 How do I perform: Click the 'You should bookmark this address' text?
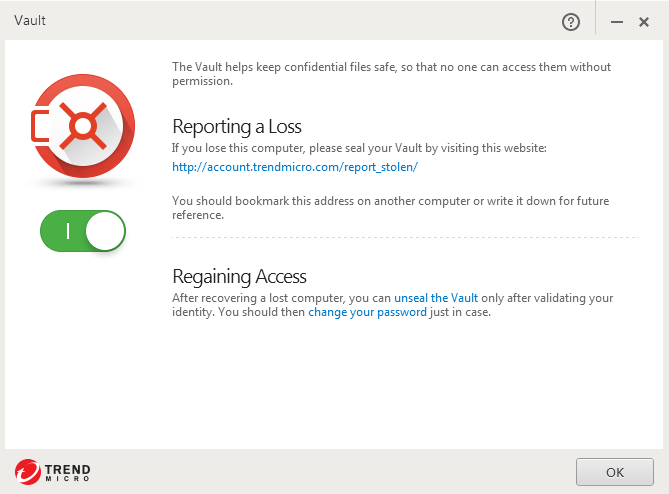tap(390, 208)
